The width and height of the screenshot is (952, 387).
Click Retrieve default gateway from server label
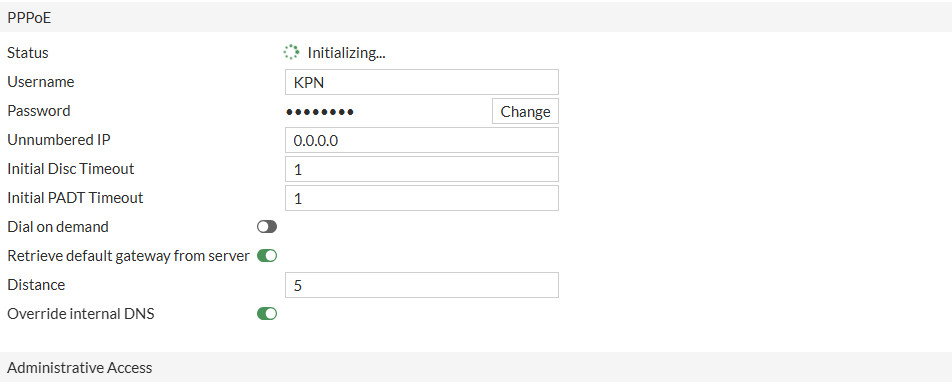[128, 256]
